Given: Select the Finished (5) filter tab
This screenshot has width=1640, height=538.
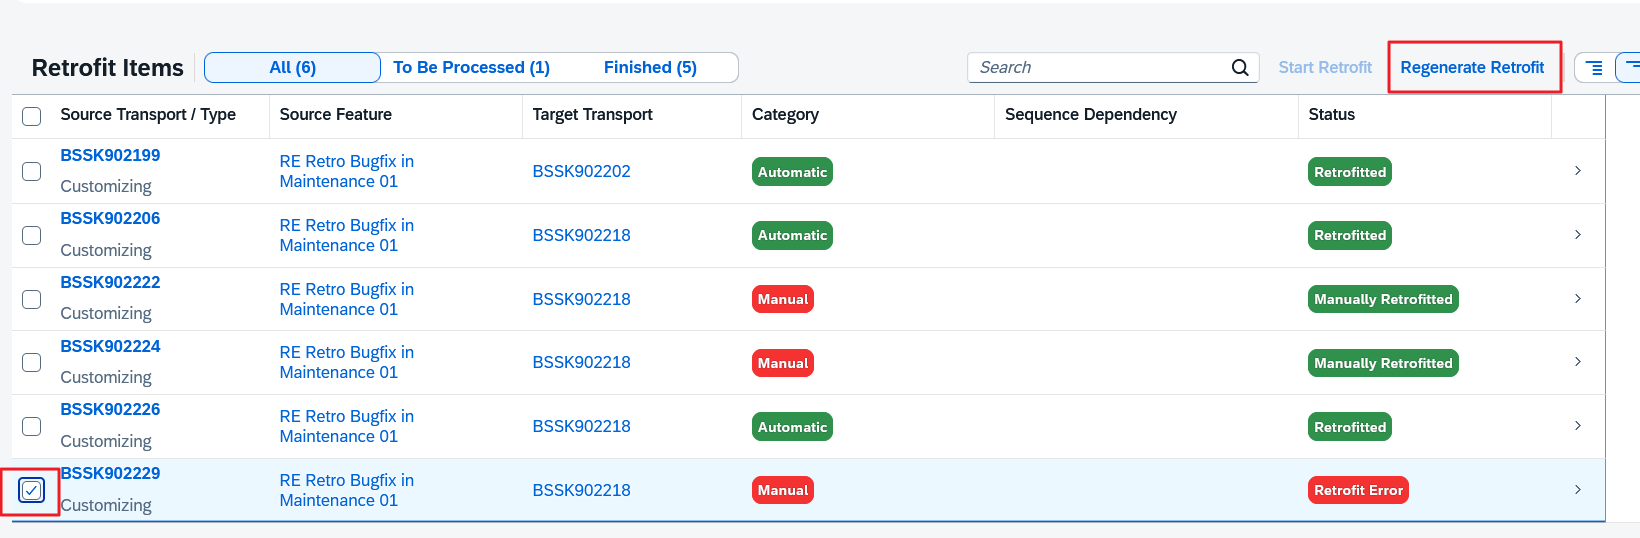Looking at the screenshot, I should 650,67.
